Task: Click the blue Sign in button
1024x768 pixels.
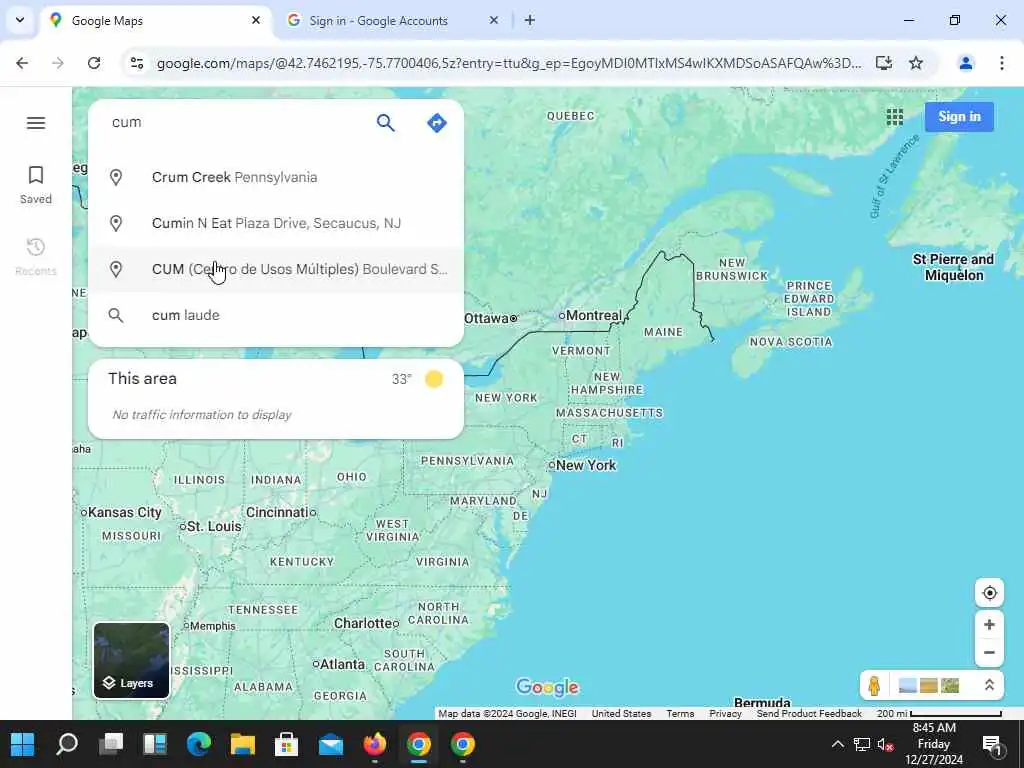Action: [x=959, y=117]
